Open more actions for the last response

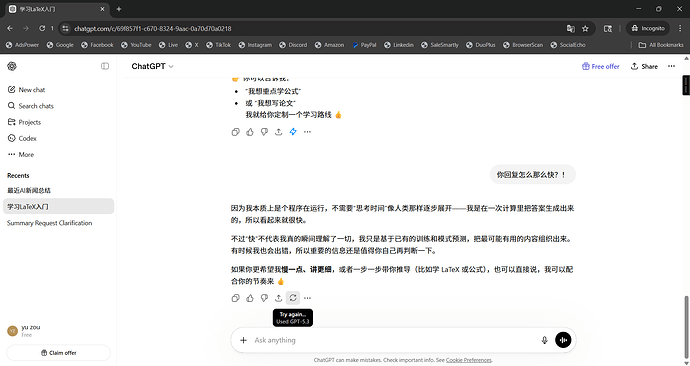(x=307, y=298)
